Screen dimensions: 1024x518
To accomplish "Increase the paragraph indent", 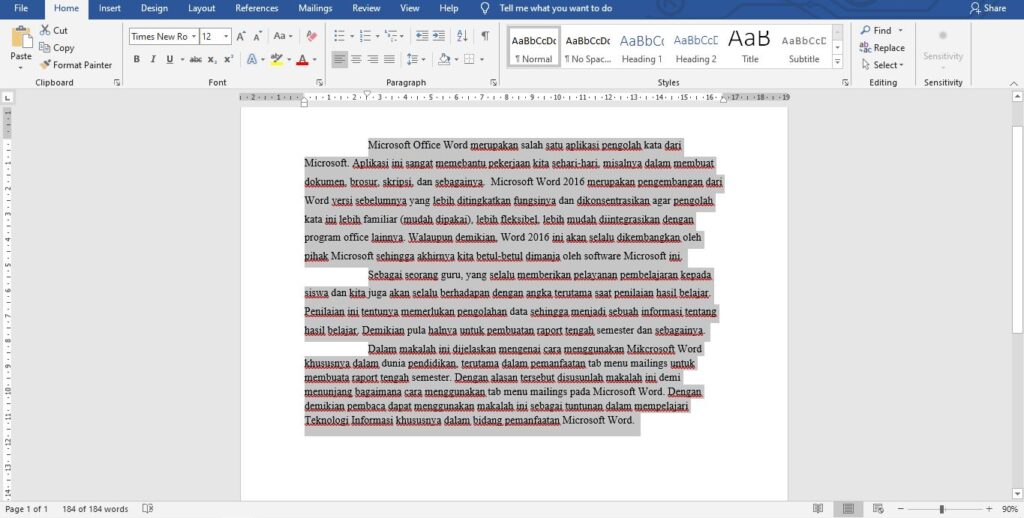I will (438, 36).
